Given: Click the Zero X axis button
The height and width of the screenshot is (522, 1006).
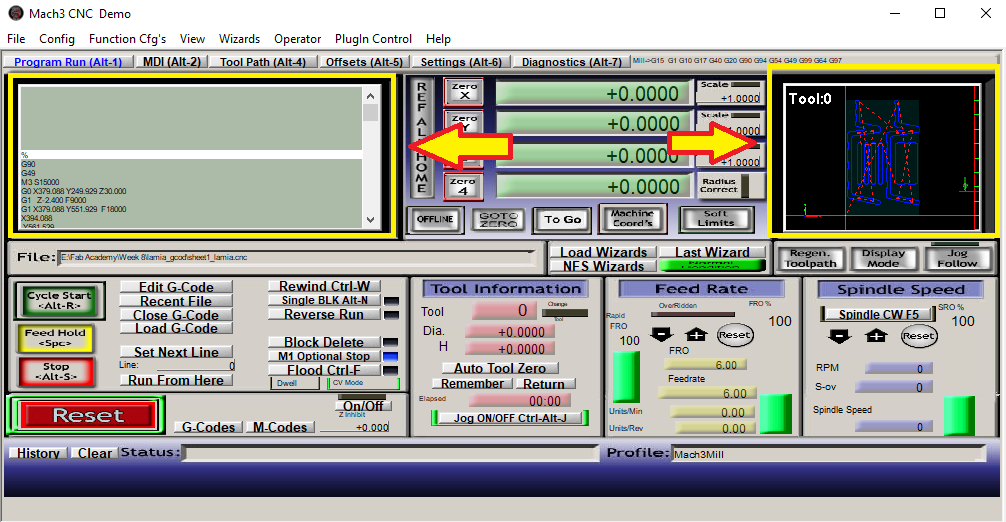Looking at the screenshot, I should pos(463,92).
